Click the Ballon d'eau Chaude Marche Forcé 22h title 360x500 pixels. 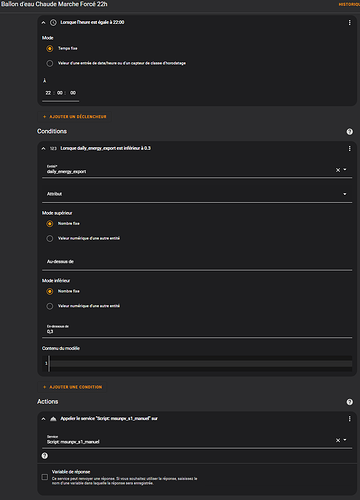tap(54, 4)
